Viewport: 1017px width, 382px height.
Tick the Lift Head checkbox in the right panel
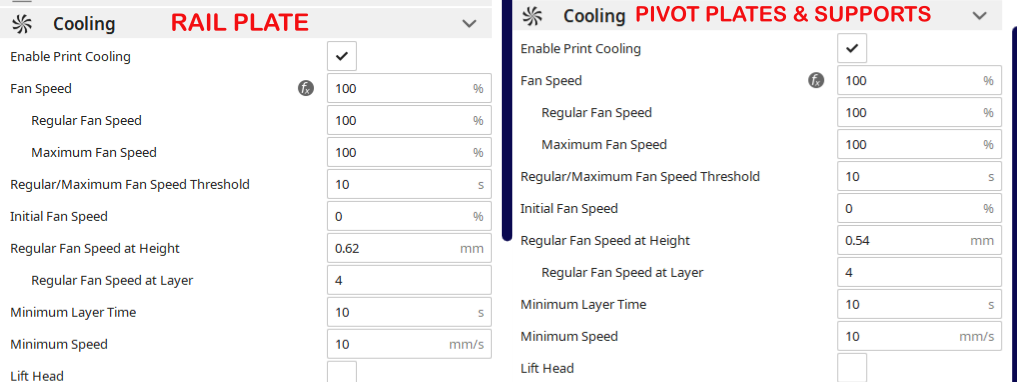[852, 368]
